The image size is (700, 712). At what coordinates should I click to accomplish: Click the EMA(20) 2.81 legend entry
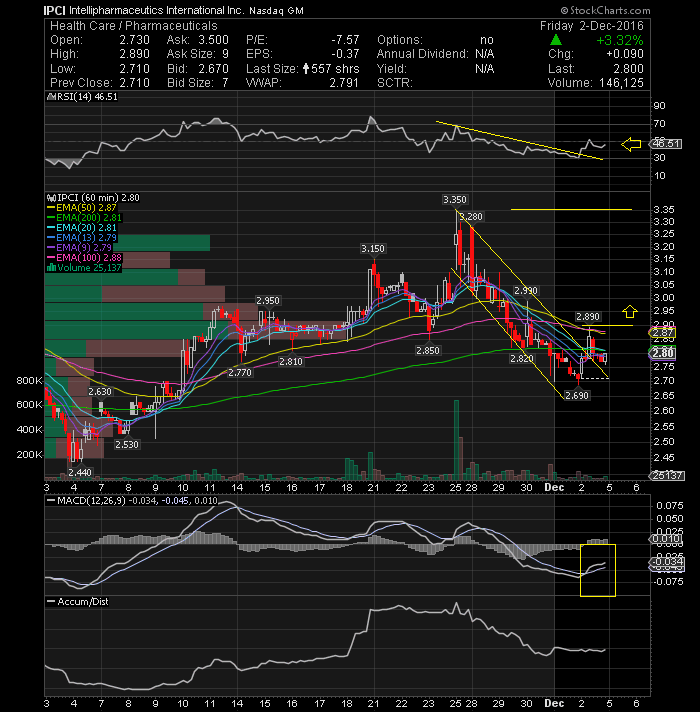[82, 228]
